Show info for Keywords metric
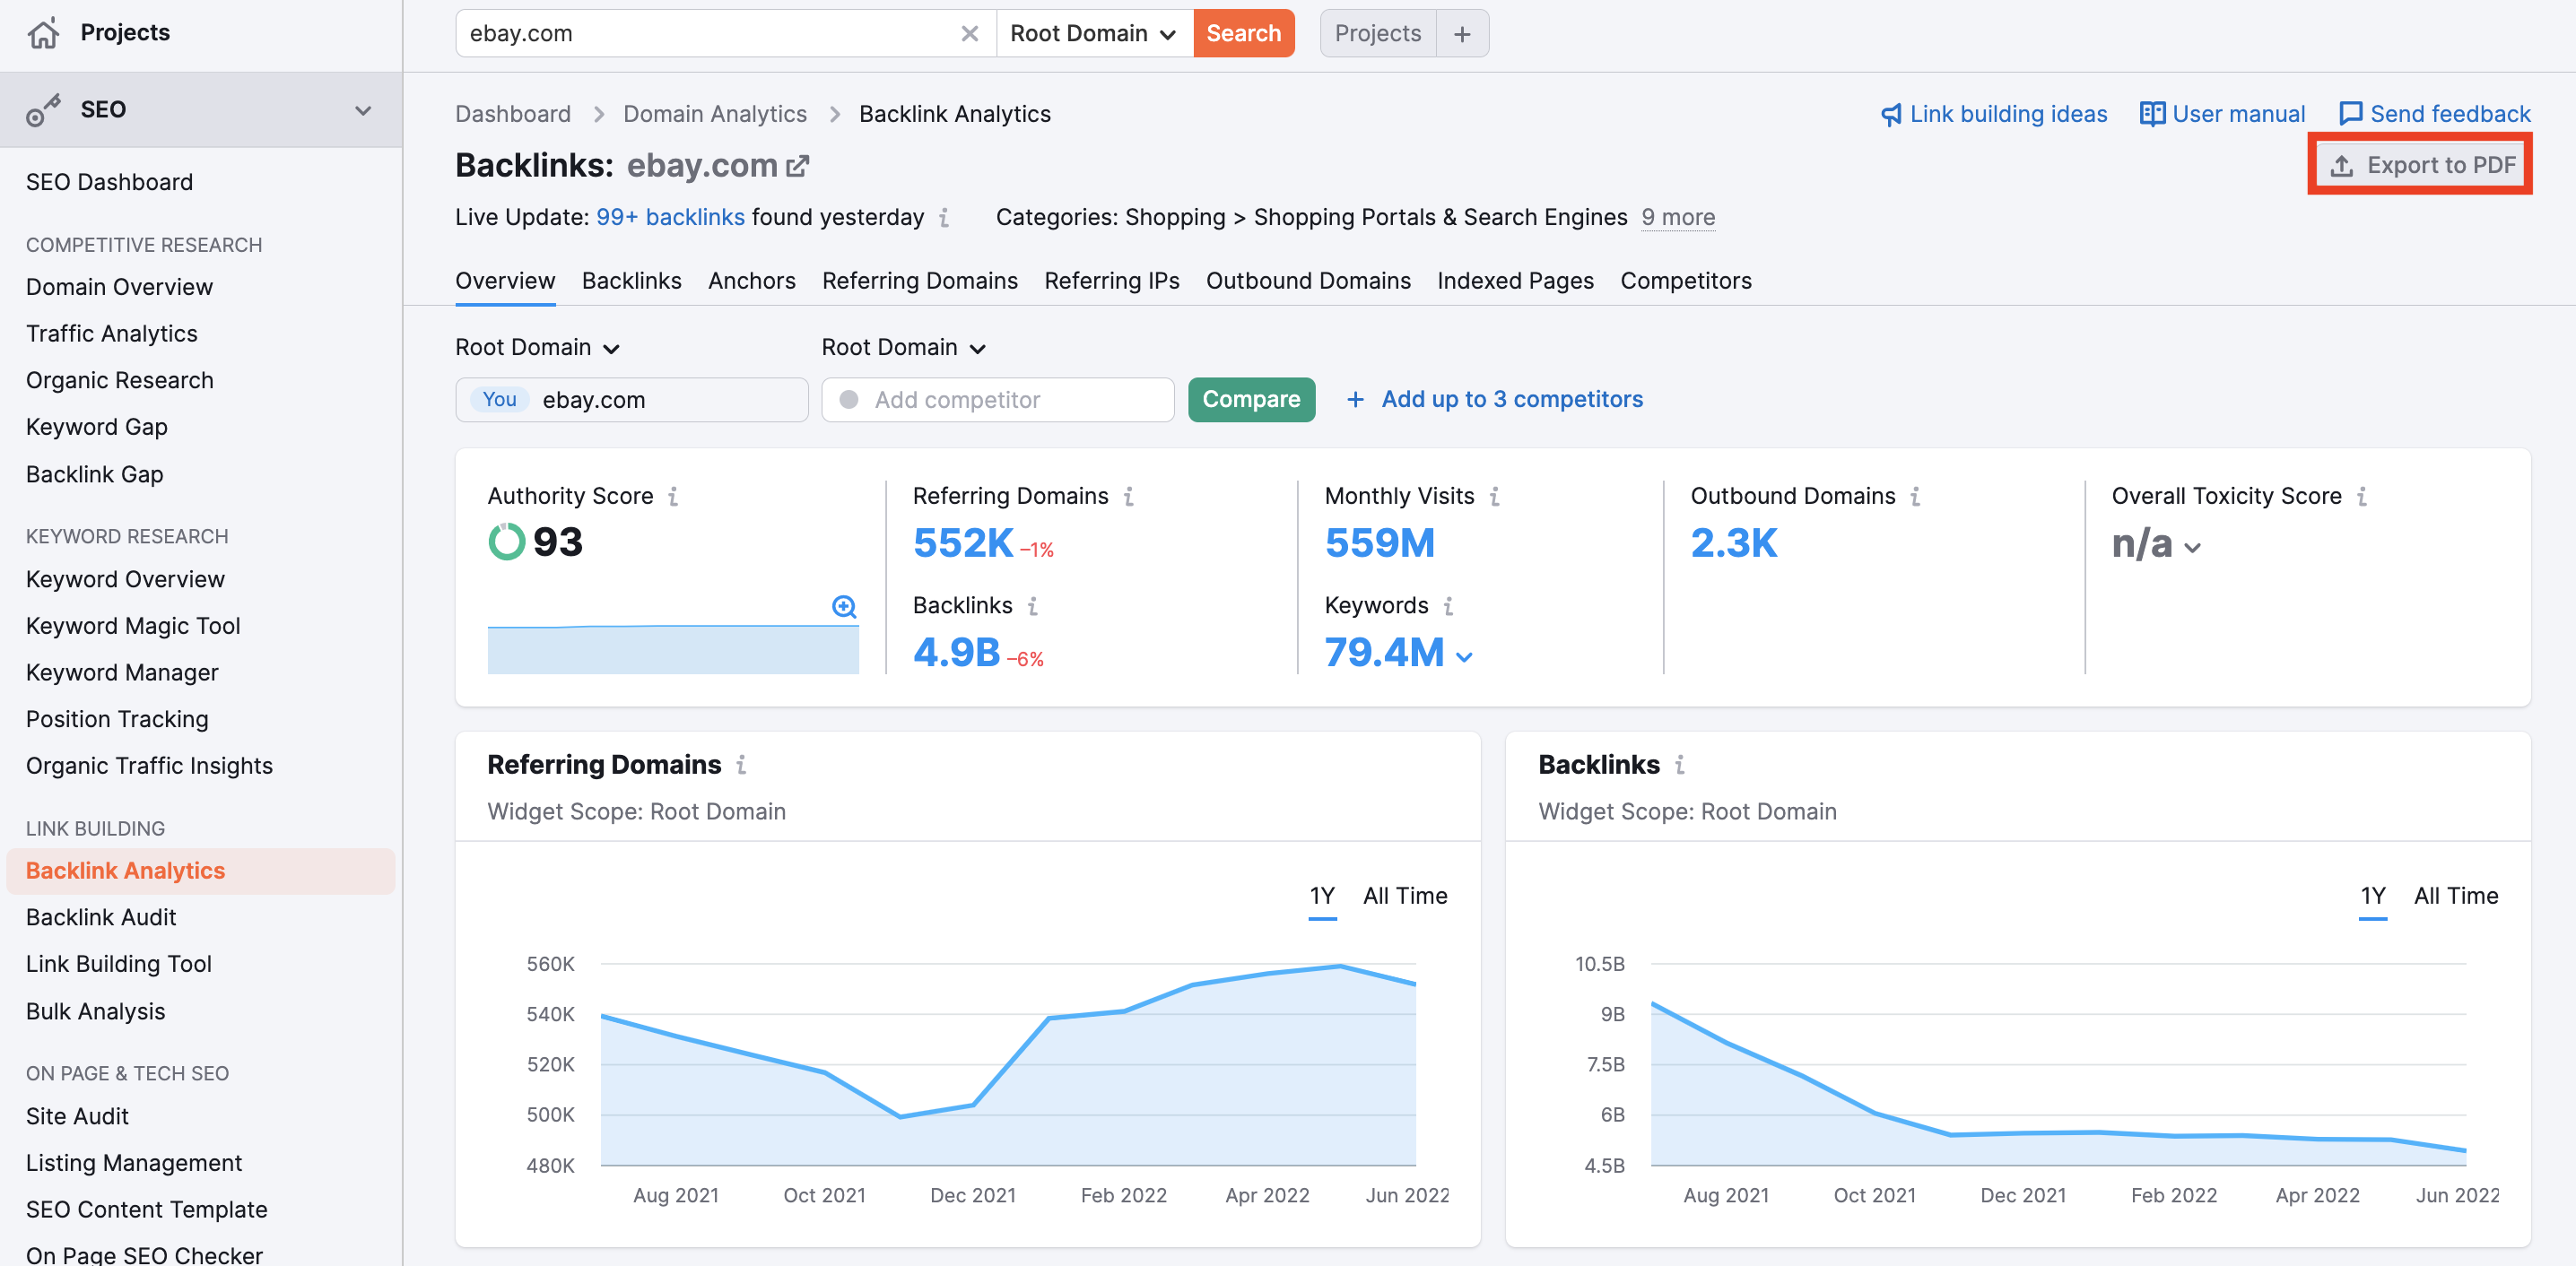The height and width of the screenshot is (1266, 2576). tap(1448, 606)
